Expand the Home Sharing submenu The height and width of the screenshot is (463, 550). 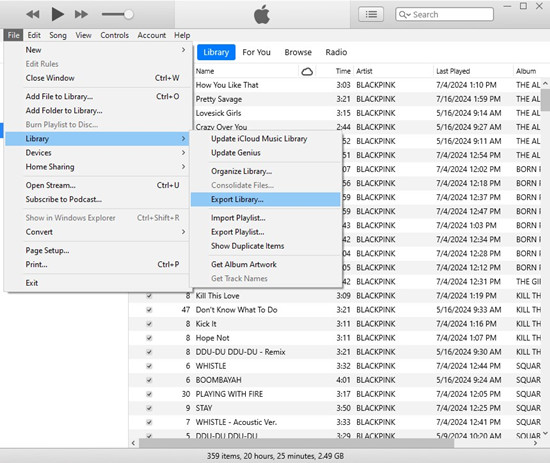[x=98, y=167]
